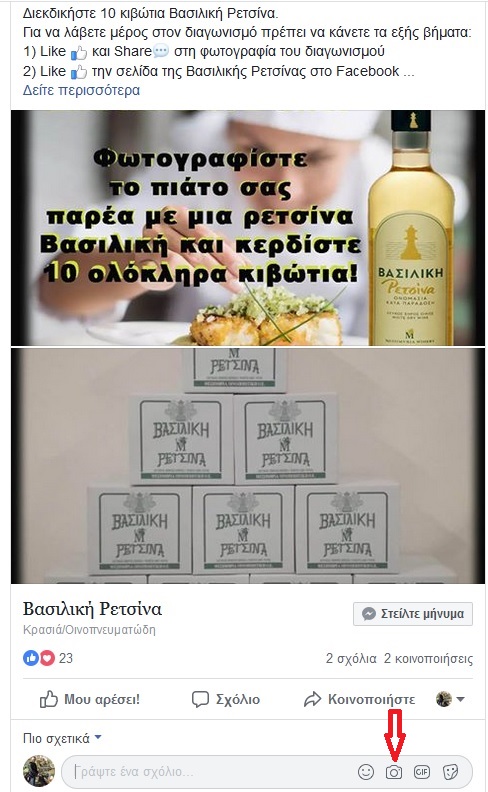This screenshot has height=792, width=488.
Task: Open the contest photo with retsina bottle
Action: click(248, 228)
